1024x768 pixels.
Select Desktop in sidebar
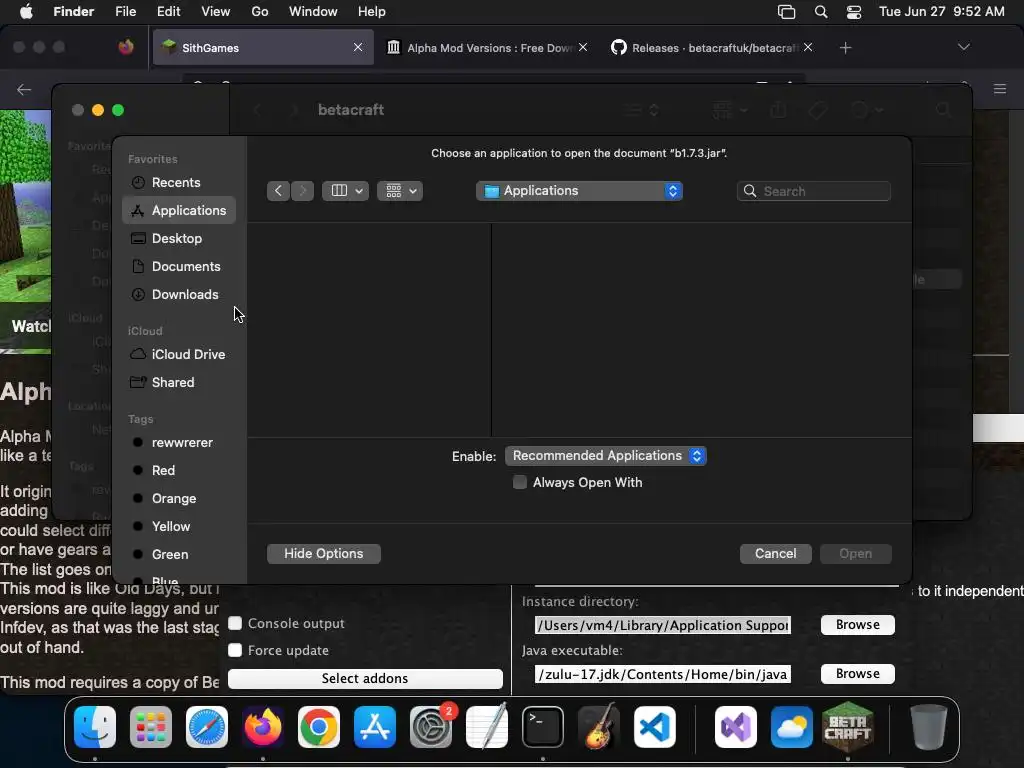[x=179, y=238]
